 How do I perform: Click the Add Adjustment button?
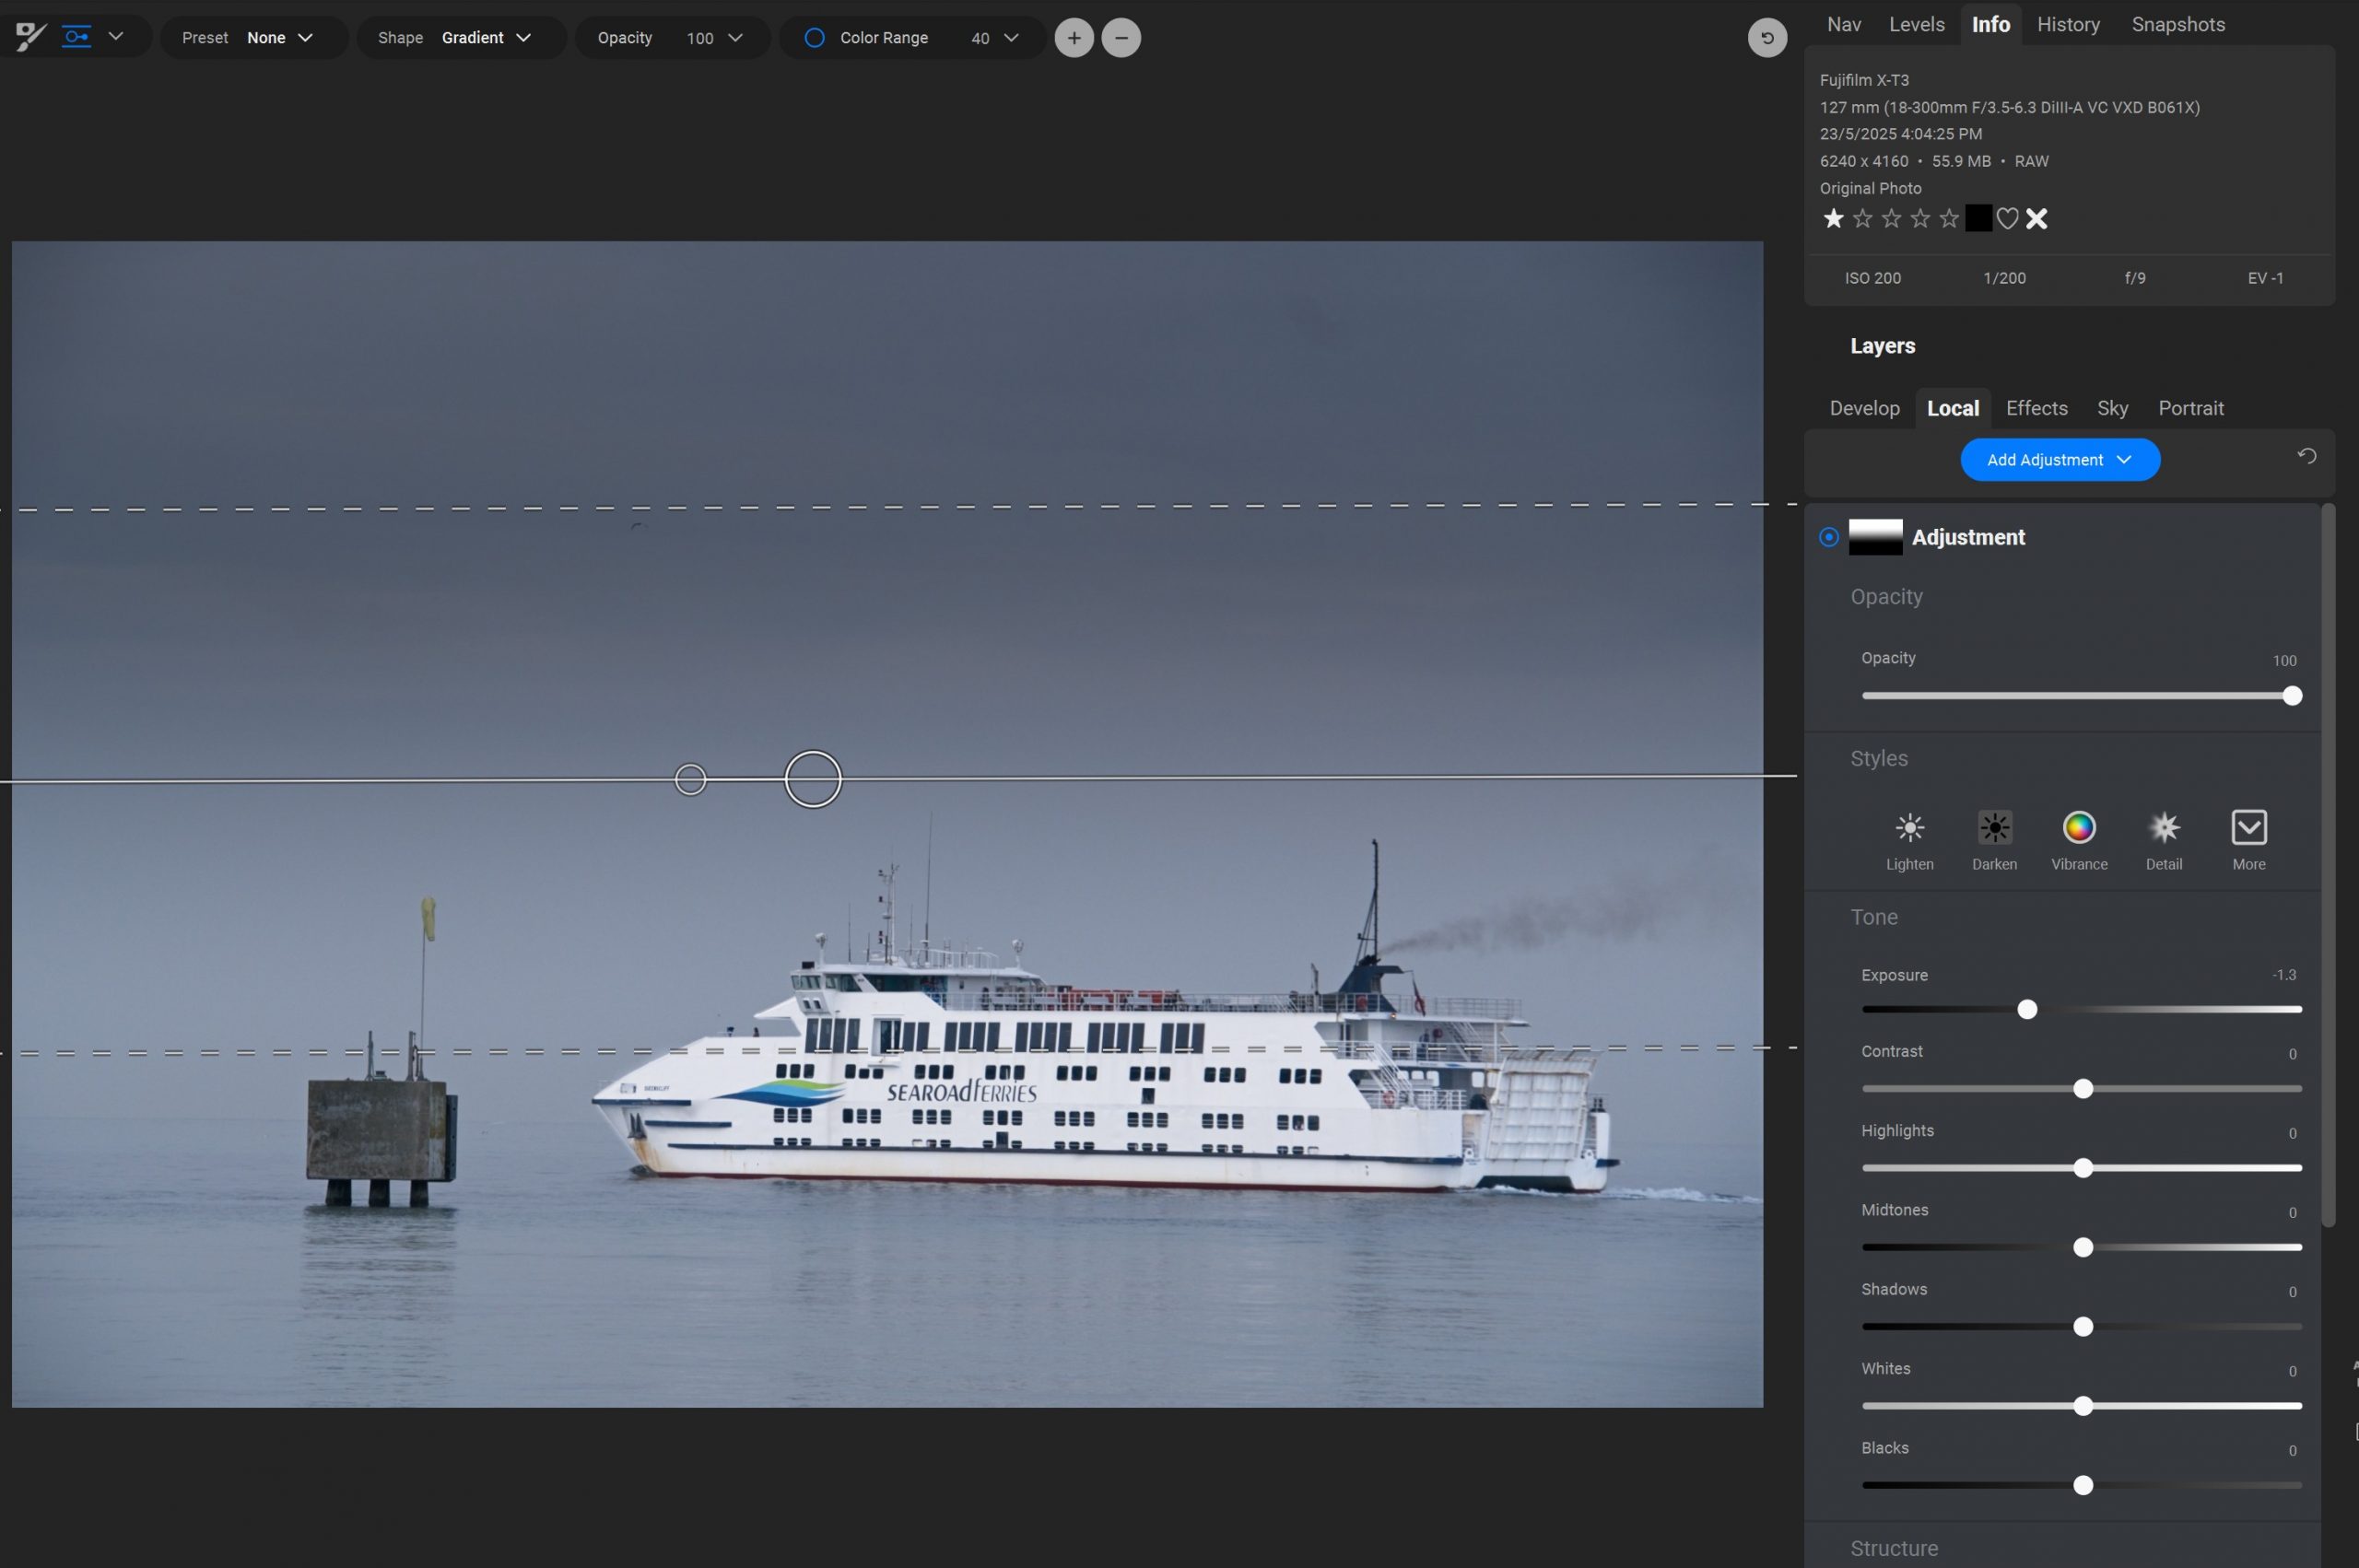pos(2059,460)
